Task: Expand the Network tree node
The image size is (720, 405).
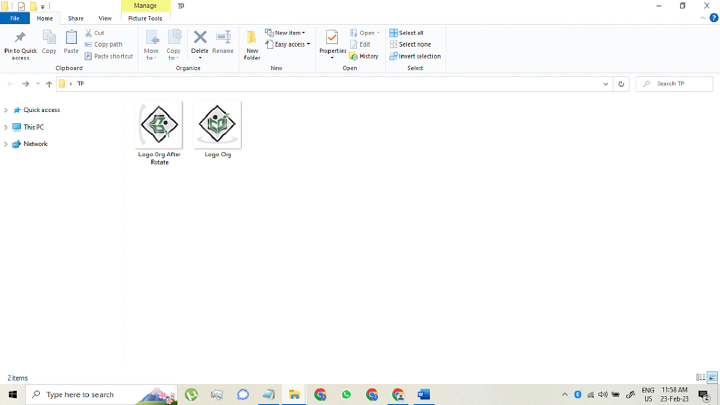Action: [x=6, y=144]
